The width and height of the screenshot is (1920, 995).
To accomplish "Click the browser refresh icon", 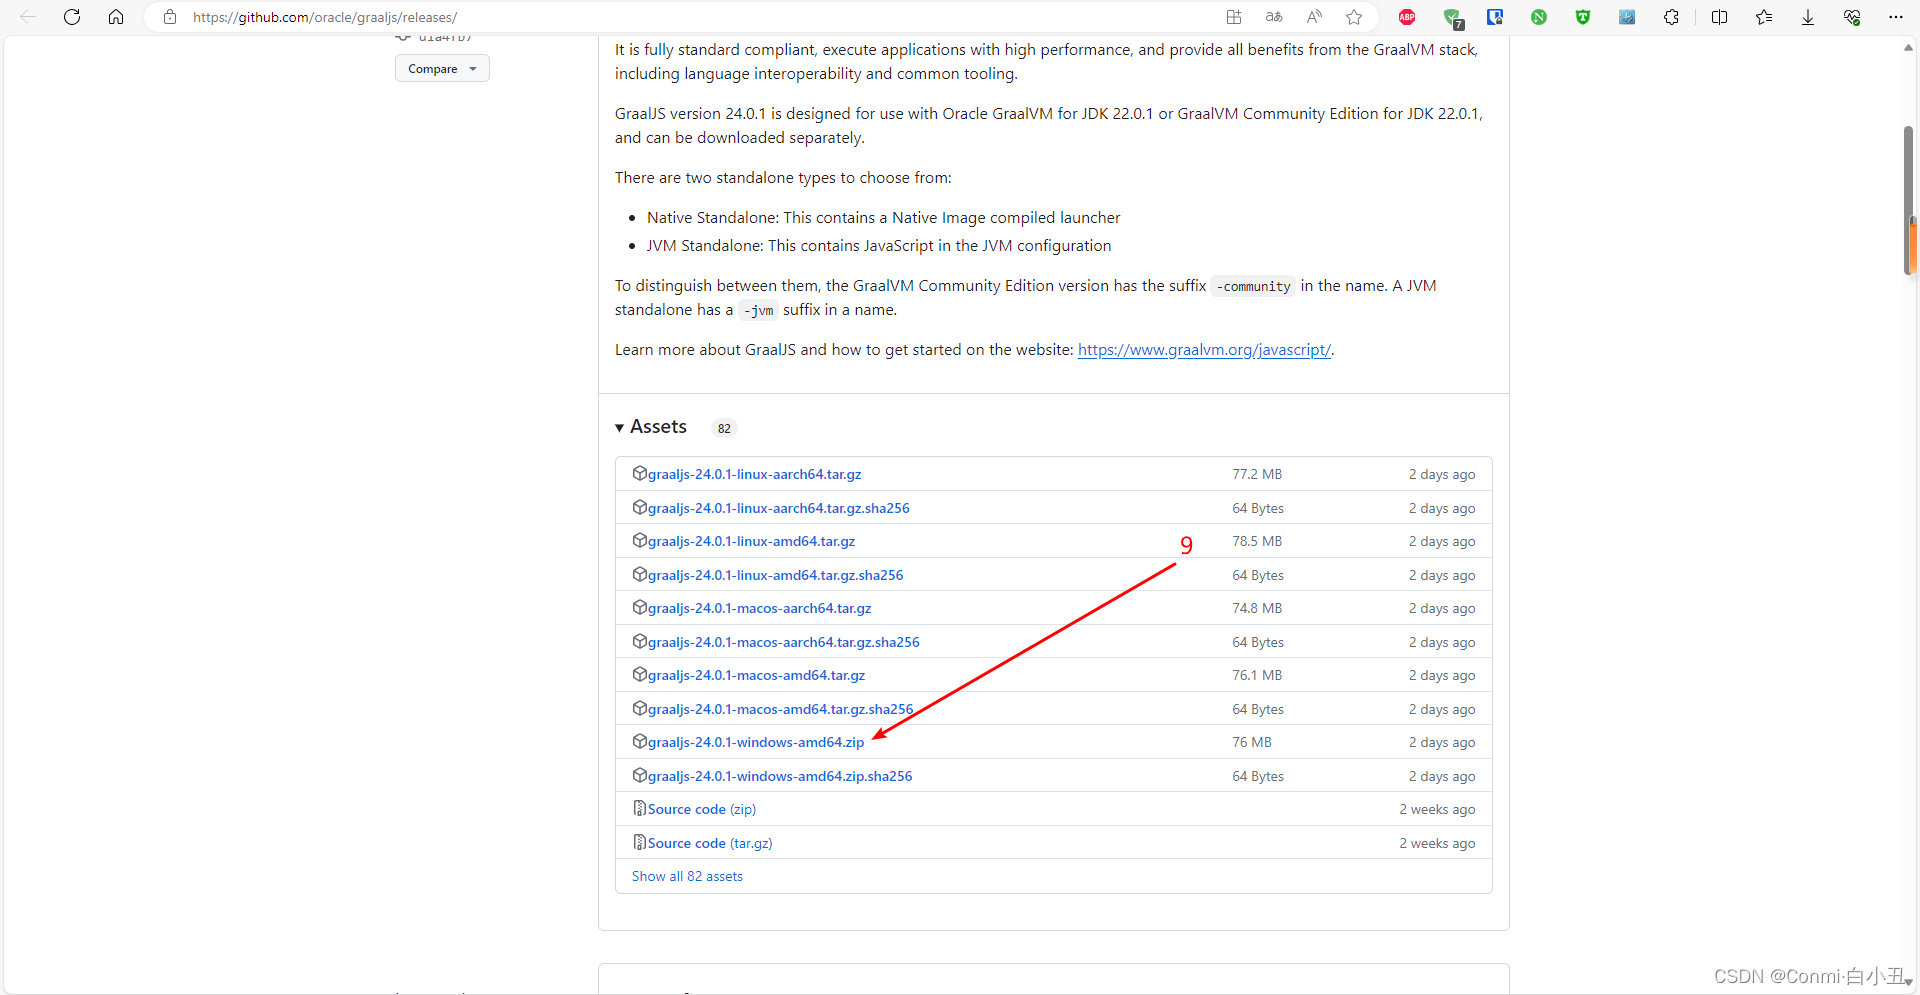I will [x=72, y=17].
